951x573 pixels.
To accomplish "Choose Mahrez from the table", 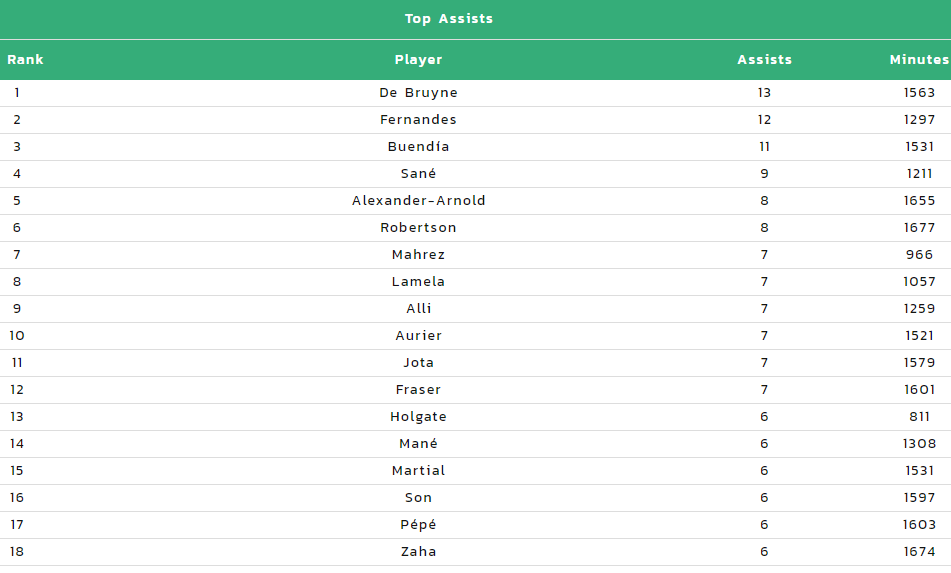I will [x=418, y=255].
